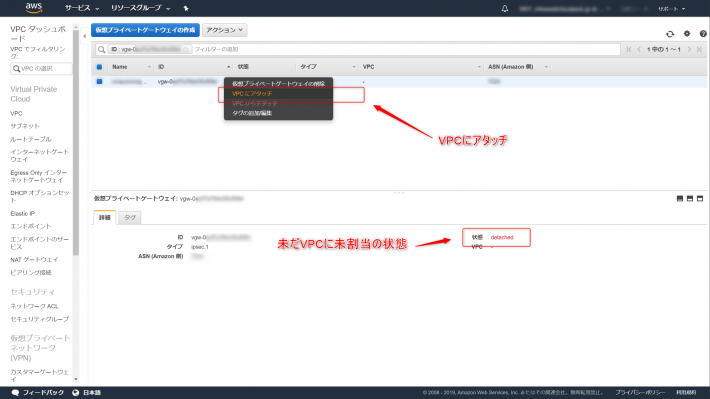This screenshot has width=710, height=399.
Task: Open the notifications bell icon
Action: coord(504,9)
